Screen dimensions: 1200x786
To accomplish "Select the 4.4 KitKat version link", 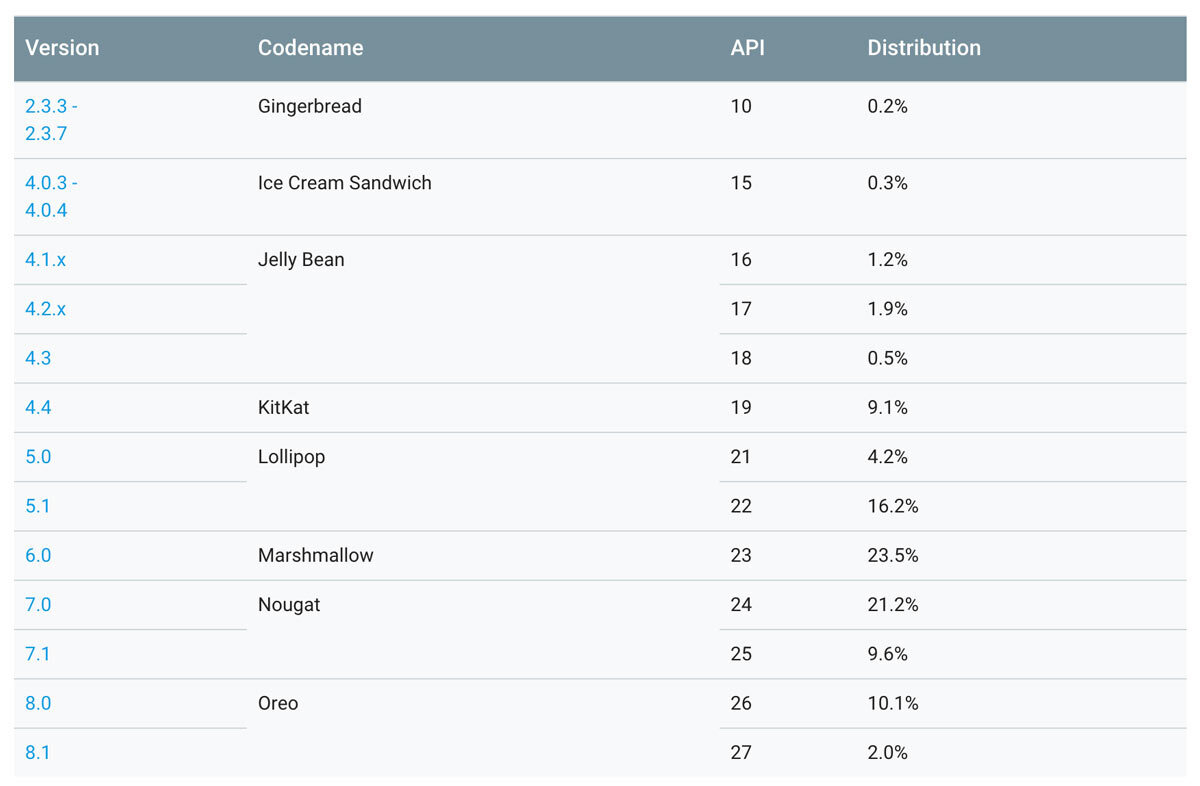I will point(38,407).
